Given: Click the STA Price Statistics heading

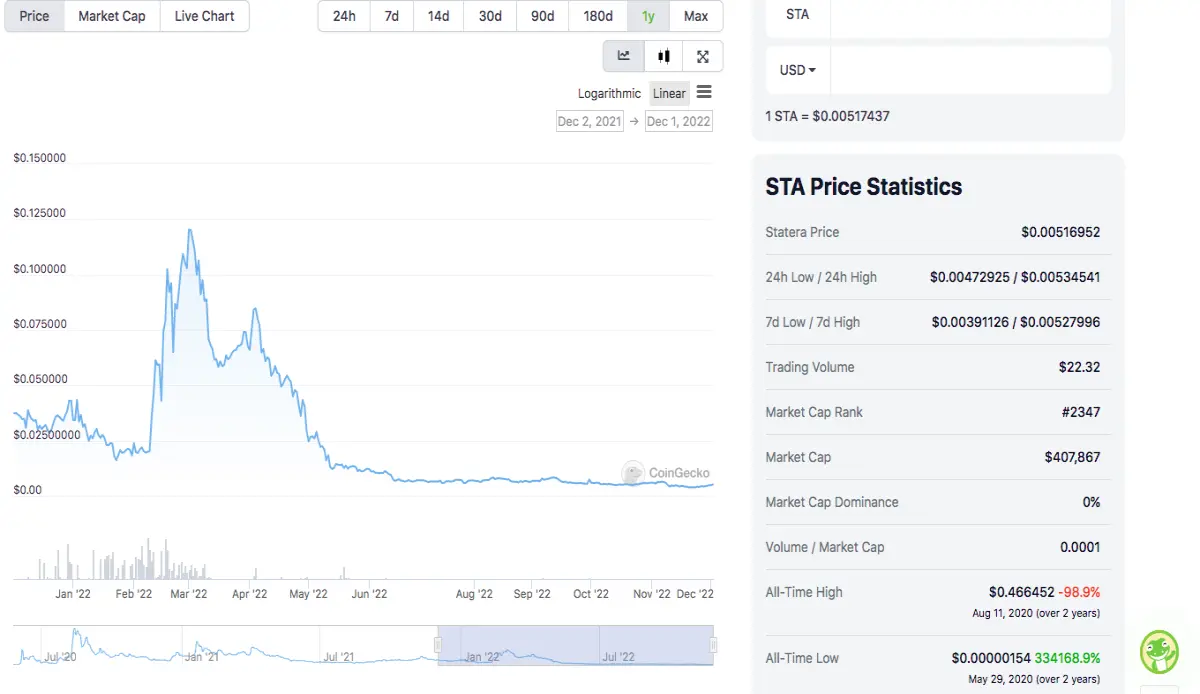Looking at the screenshot, I should click(x=864, y=187).
